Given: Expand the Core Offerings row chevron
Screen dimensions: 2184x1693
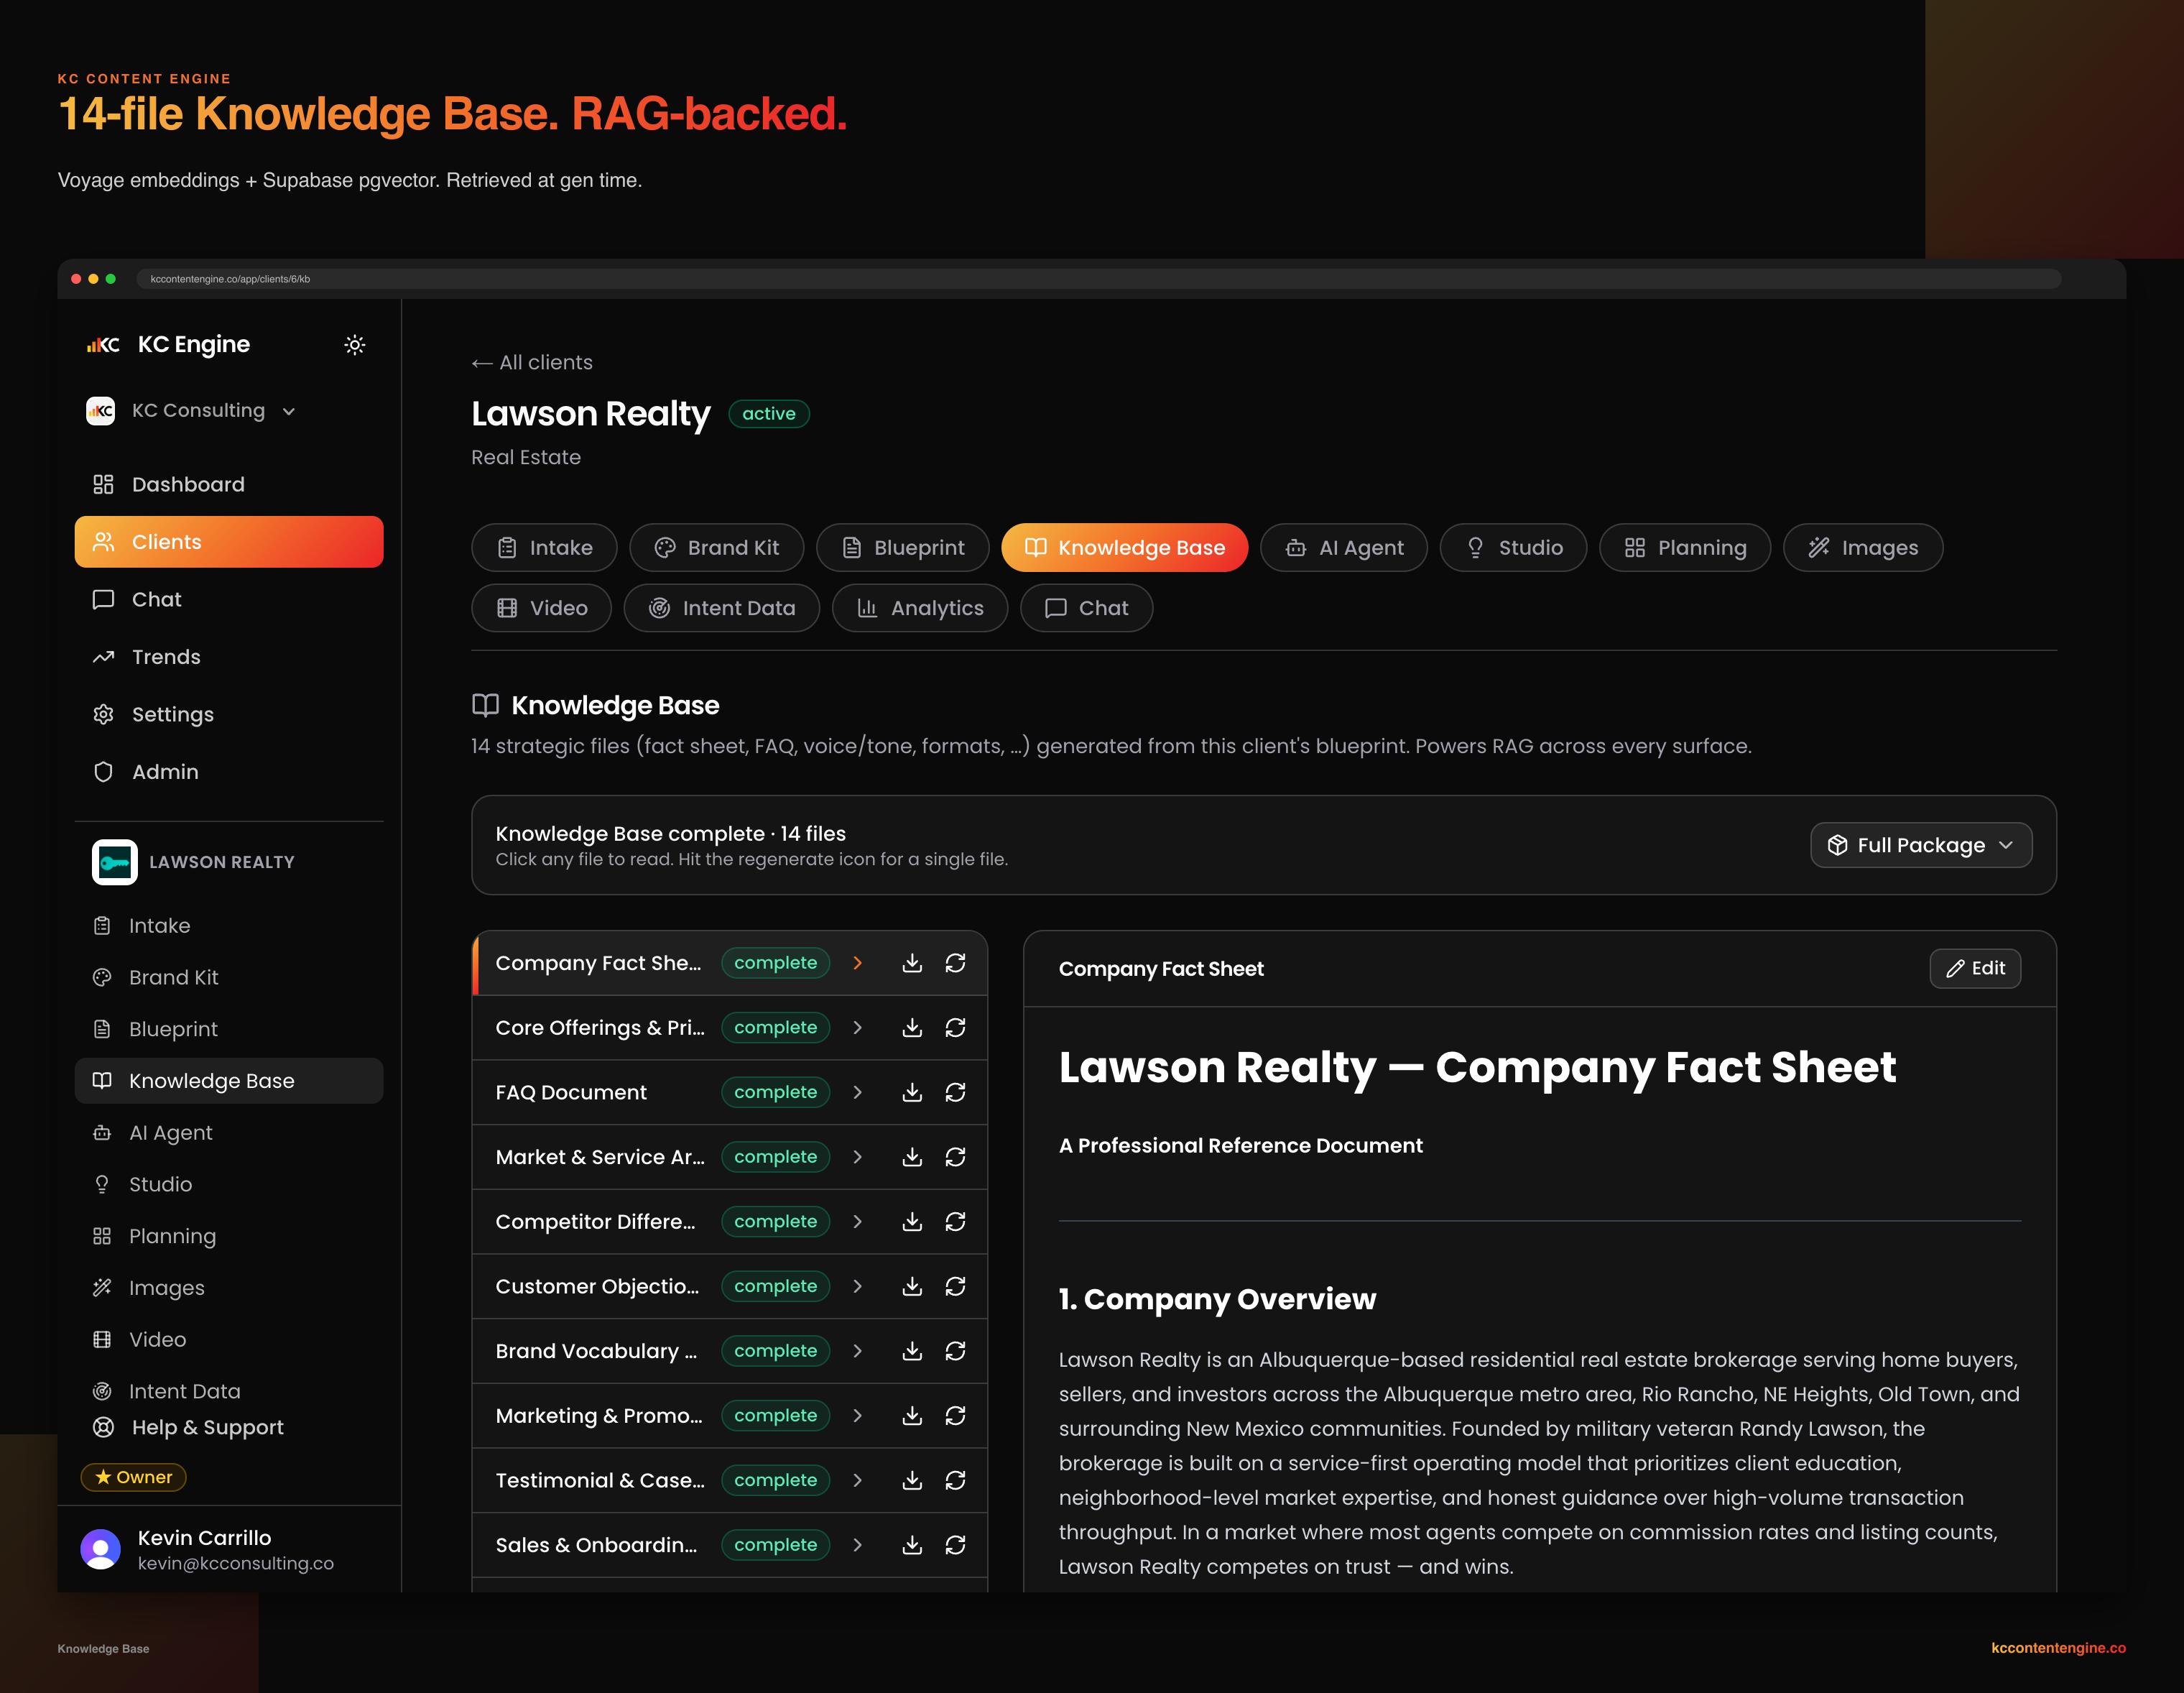Looking at the screenshot, I should tap(857, 1028).
